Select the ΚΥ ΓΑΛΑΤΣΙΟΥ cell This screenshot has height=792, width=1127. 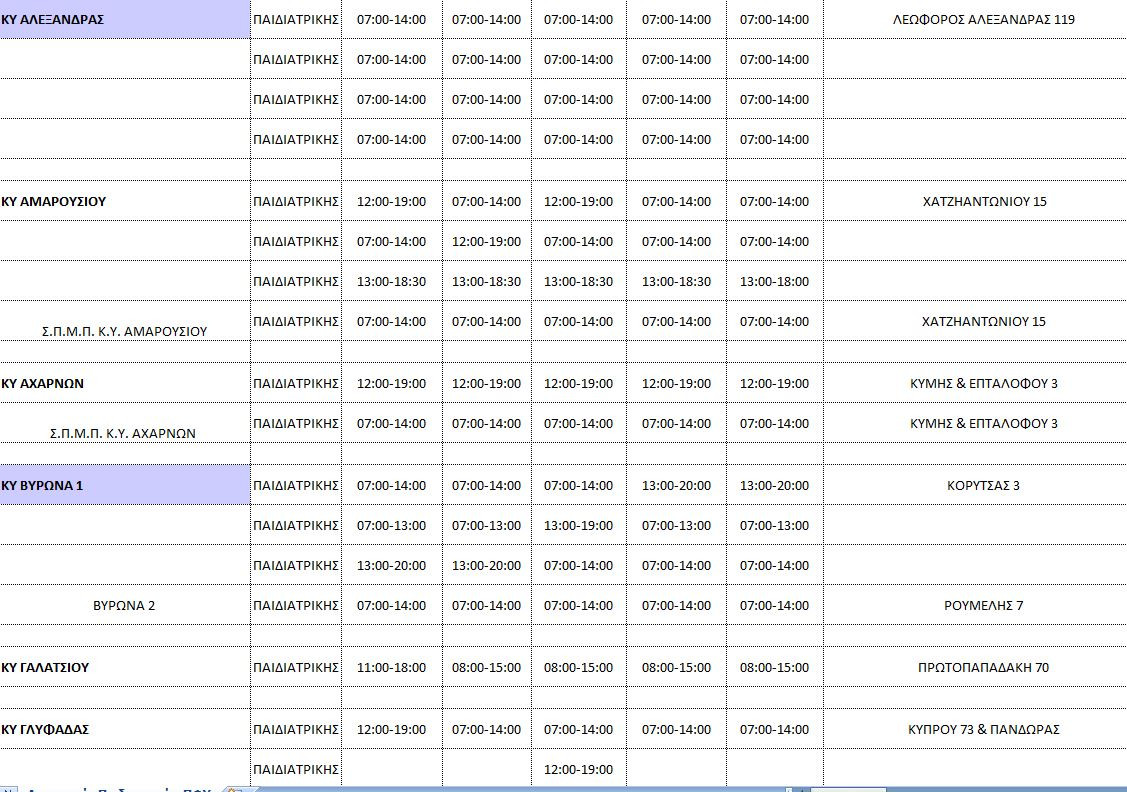(125, 668)
